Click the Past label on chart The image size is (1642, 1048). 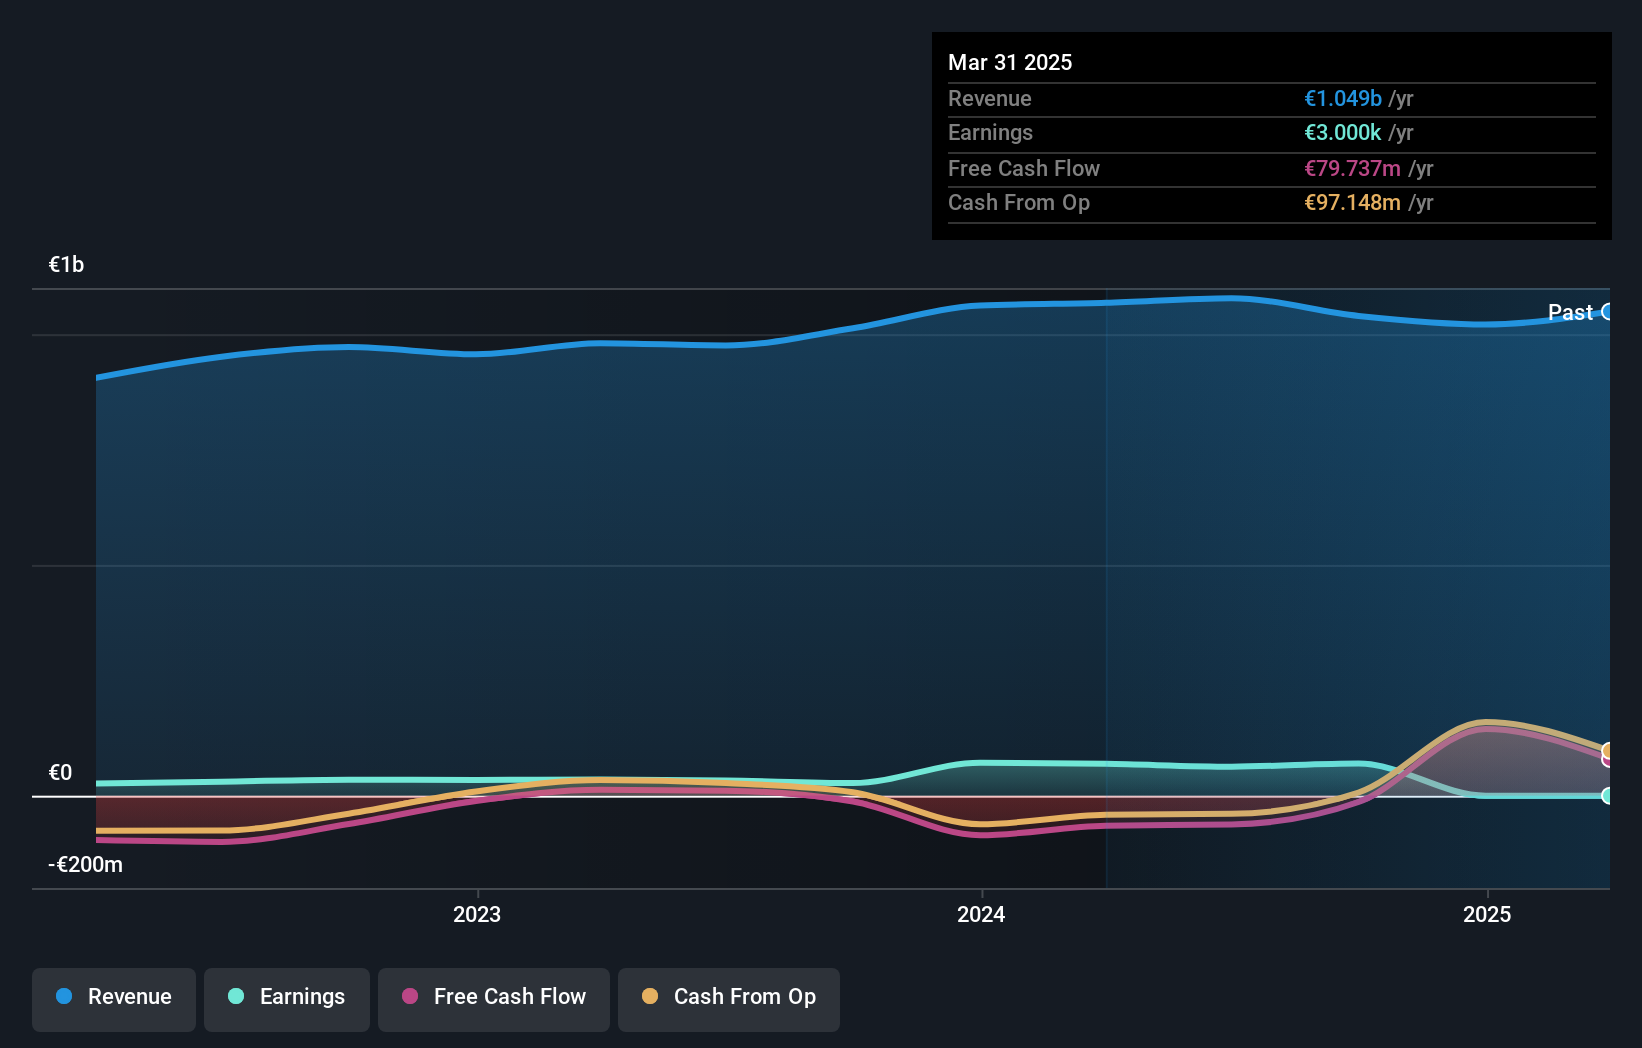(x=1570, y=312)
